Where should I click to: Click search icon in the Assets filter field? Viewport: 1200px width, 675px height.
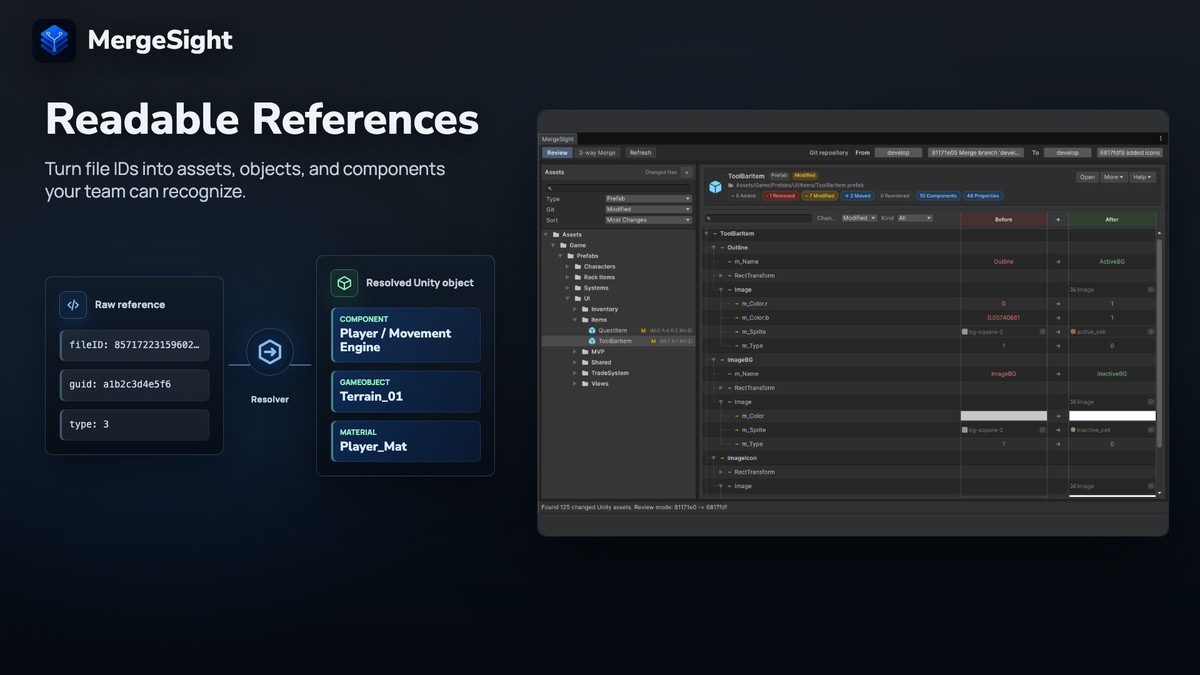point(550,188)
